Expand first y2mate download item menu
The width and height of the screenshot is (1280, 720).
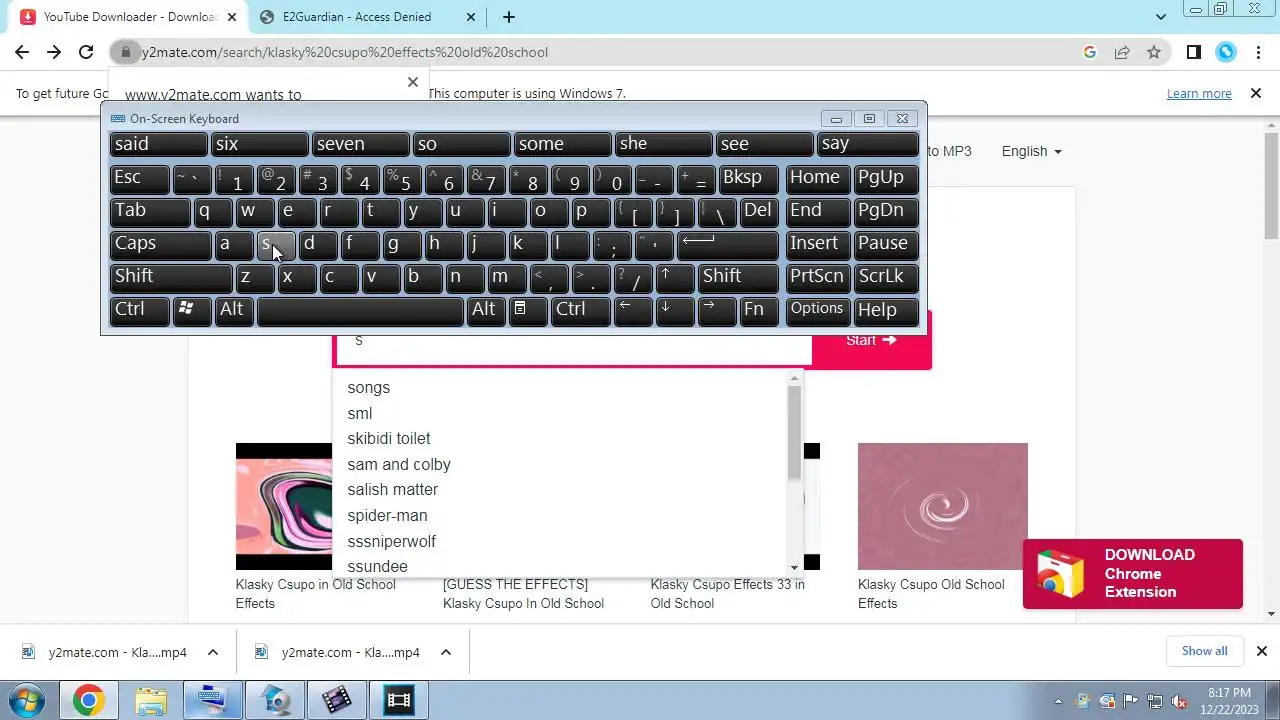pos(213,652)
